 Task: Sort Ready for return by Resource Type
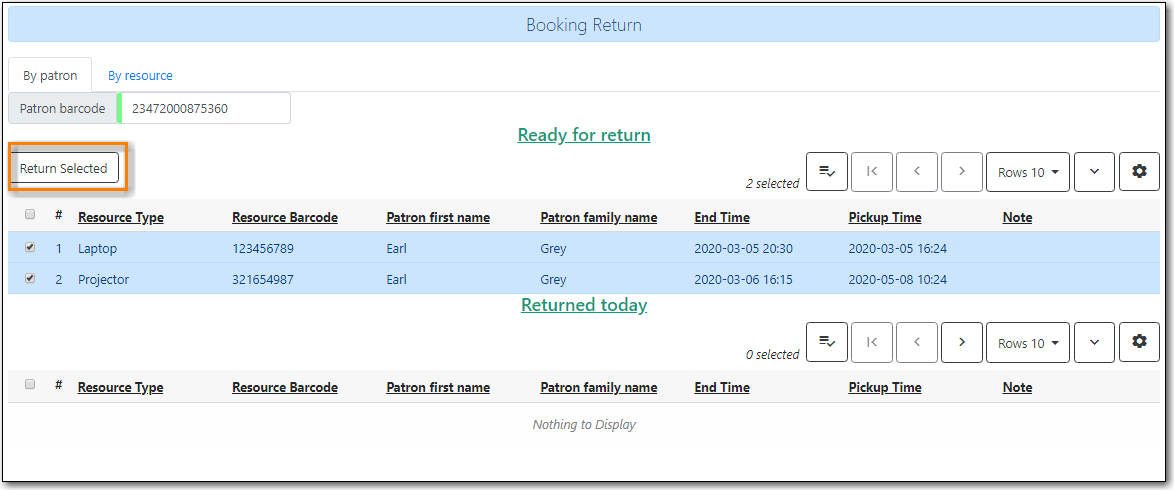point(121,218)
